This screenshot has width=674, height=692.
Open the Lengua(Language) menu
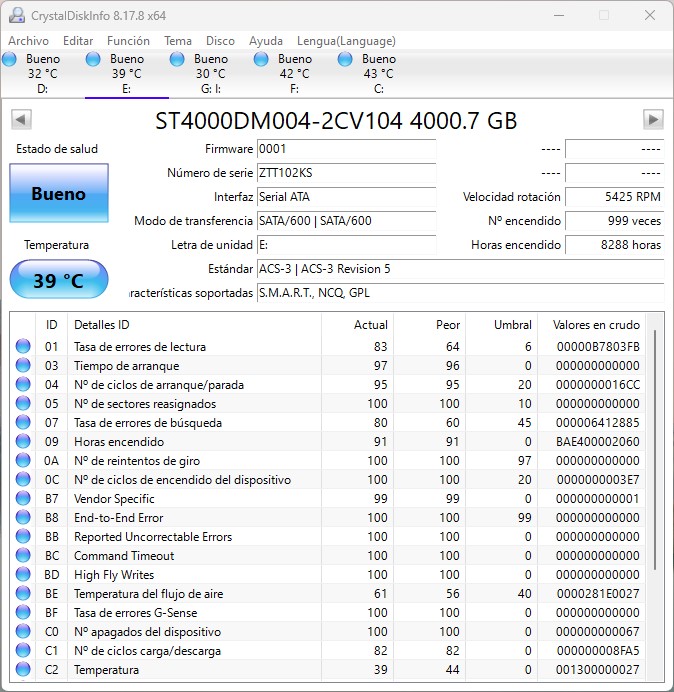(346, 41)
